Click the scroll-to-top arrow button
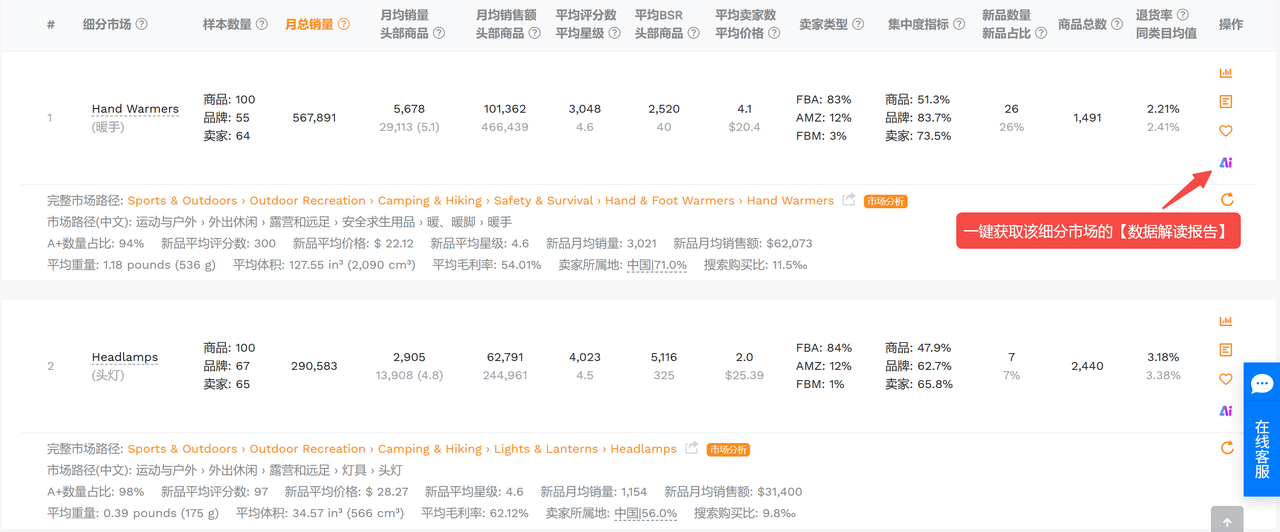Viewport: 1280px width, 532px height. 1227,520
